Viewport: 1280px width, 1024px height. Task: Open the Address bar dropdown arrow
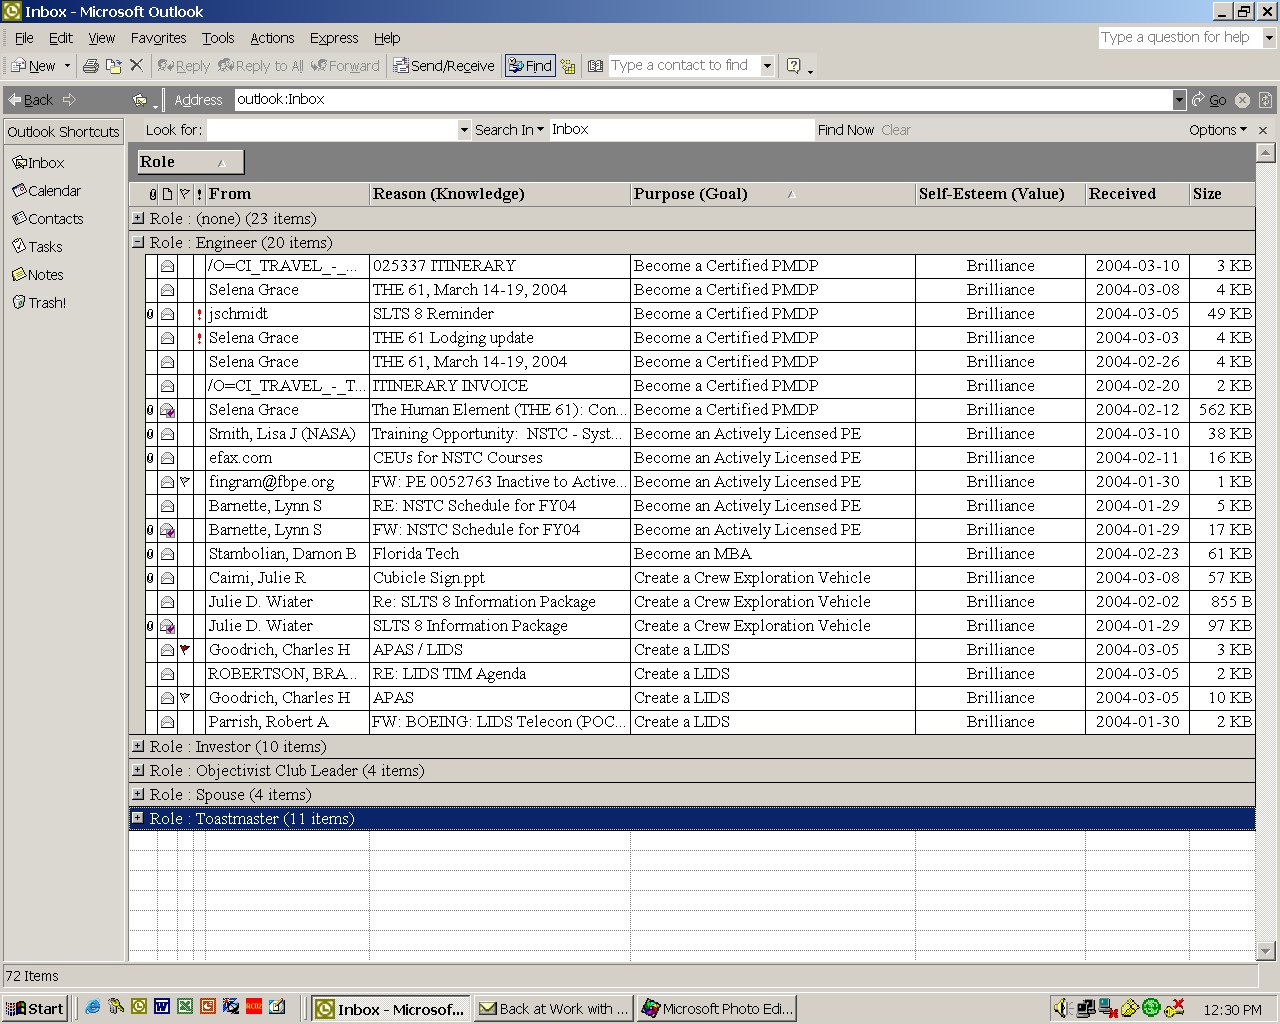point(1179,100)
